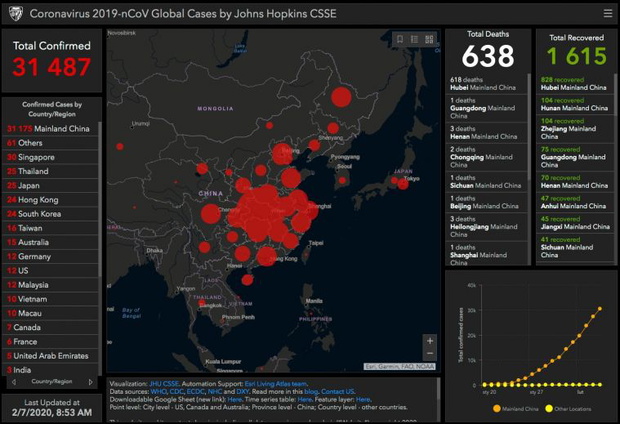Open the WHO data source link
620x424 pixels.
coord(158,392)
